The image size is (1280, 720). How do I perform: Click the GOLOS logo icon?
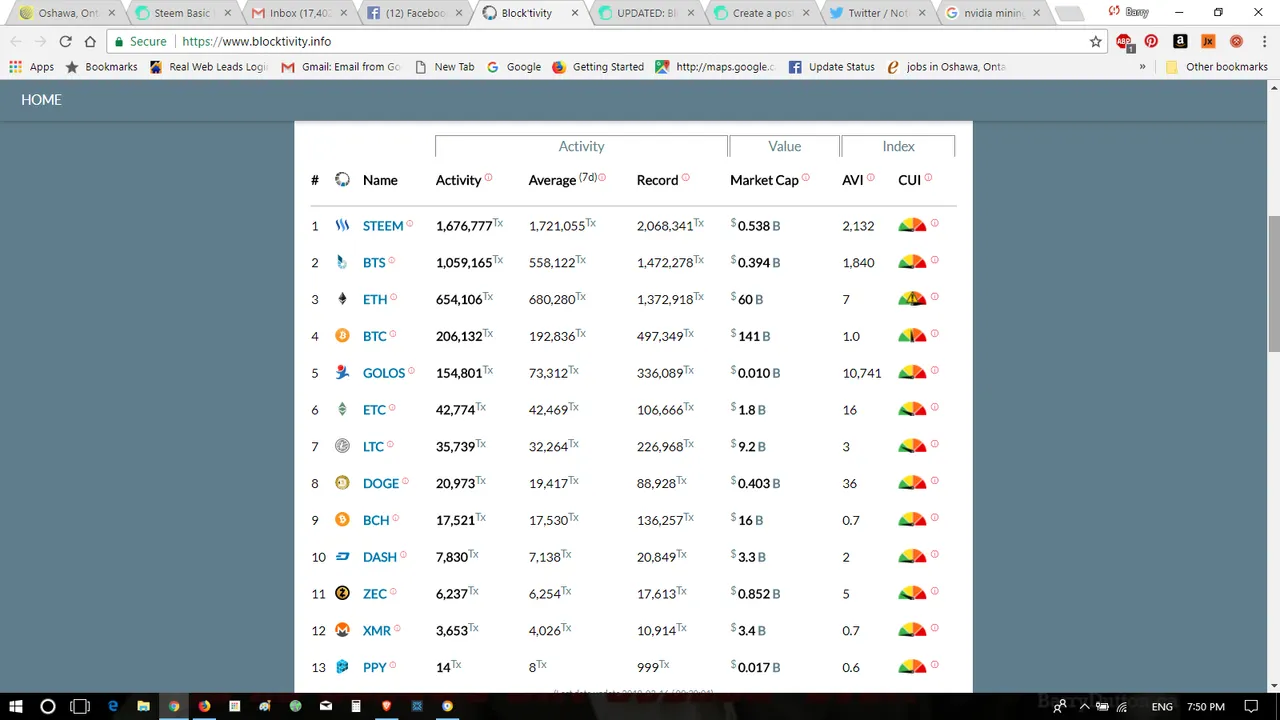(342, 372)
